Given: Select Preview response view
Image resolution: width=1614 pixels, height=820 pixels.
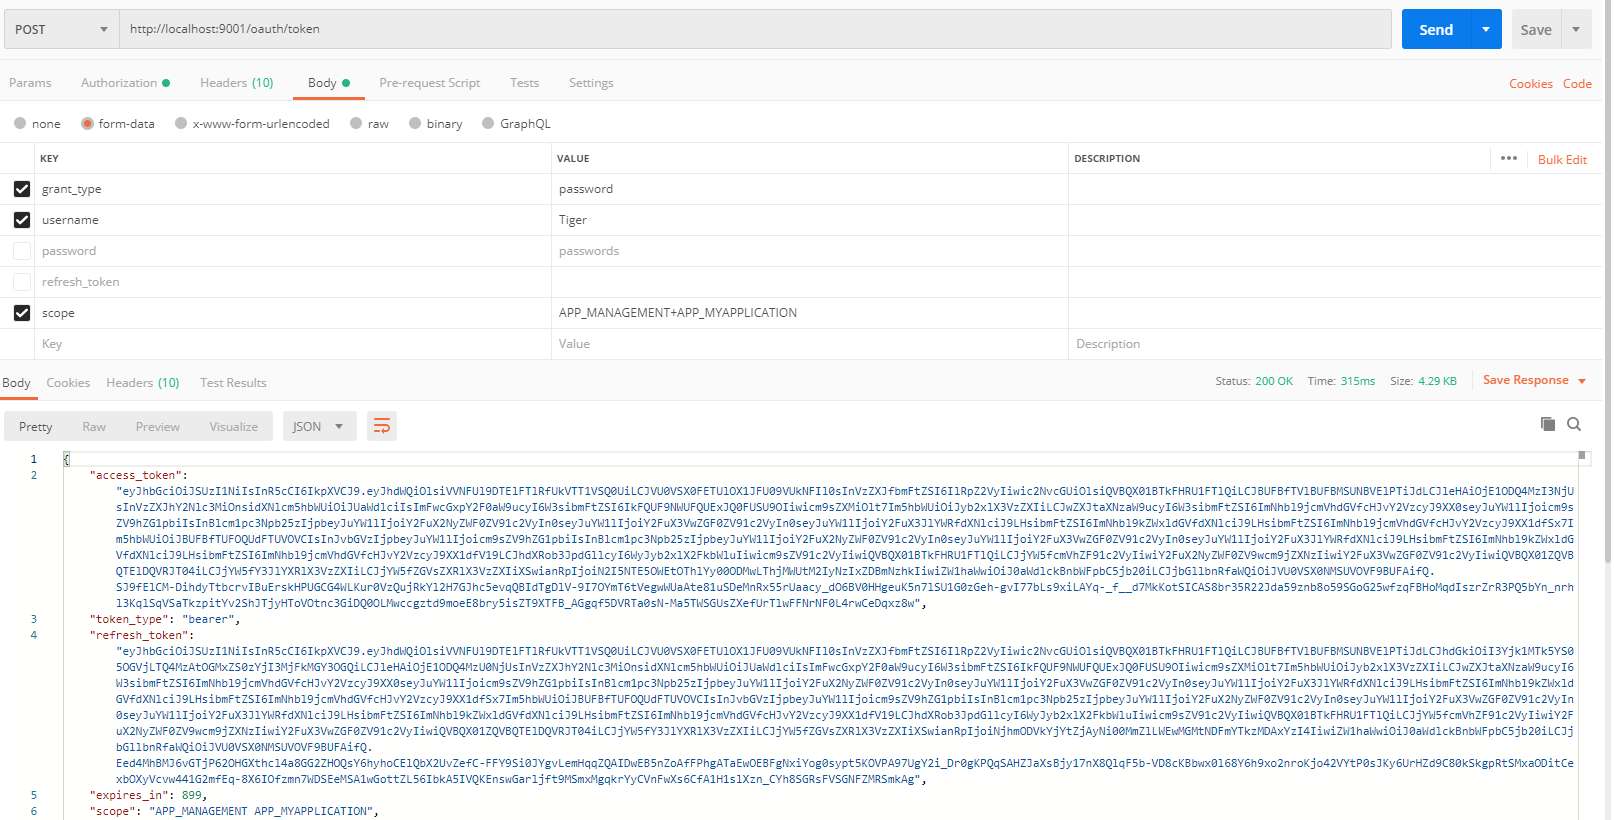Looking at the screenshot, I should click(x=158, y=427).
